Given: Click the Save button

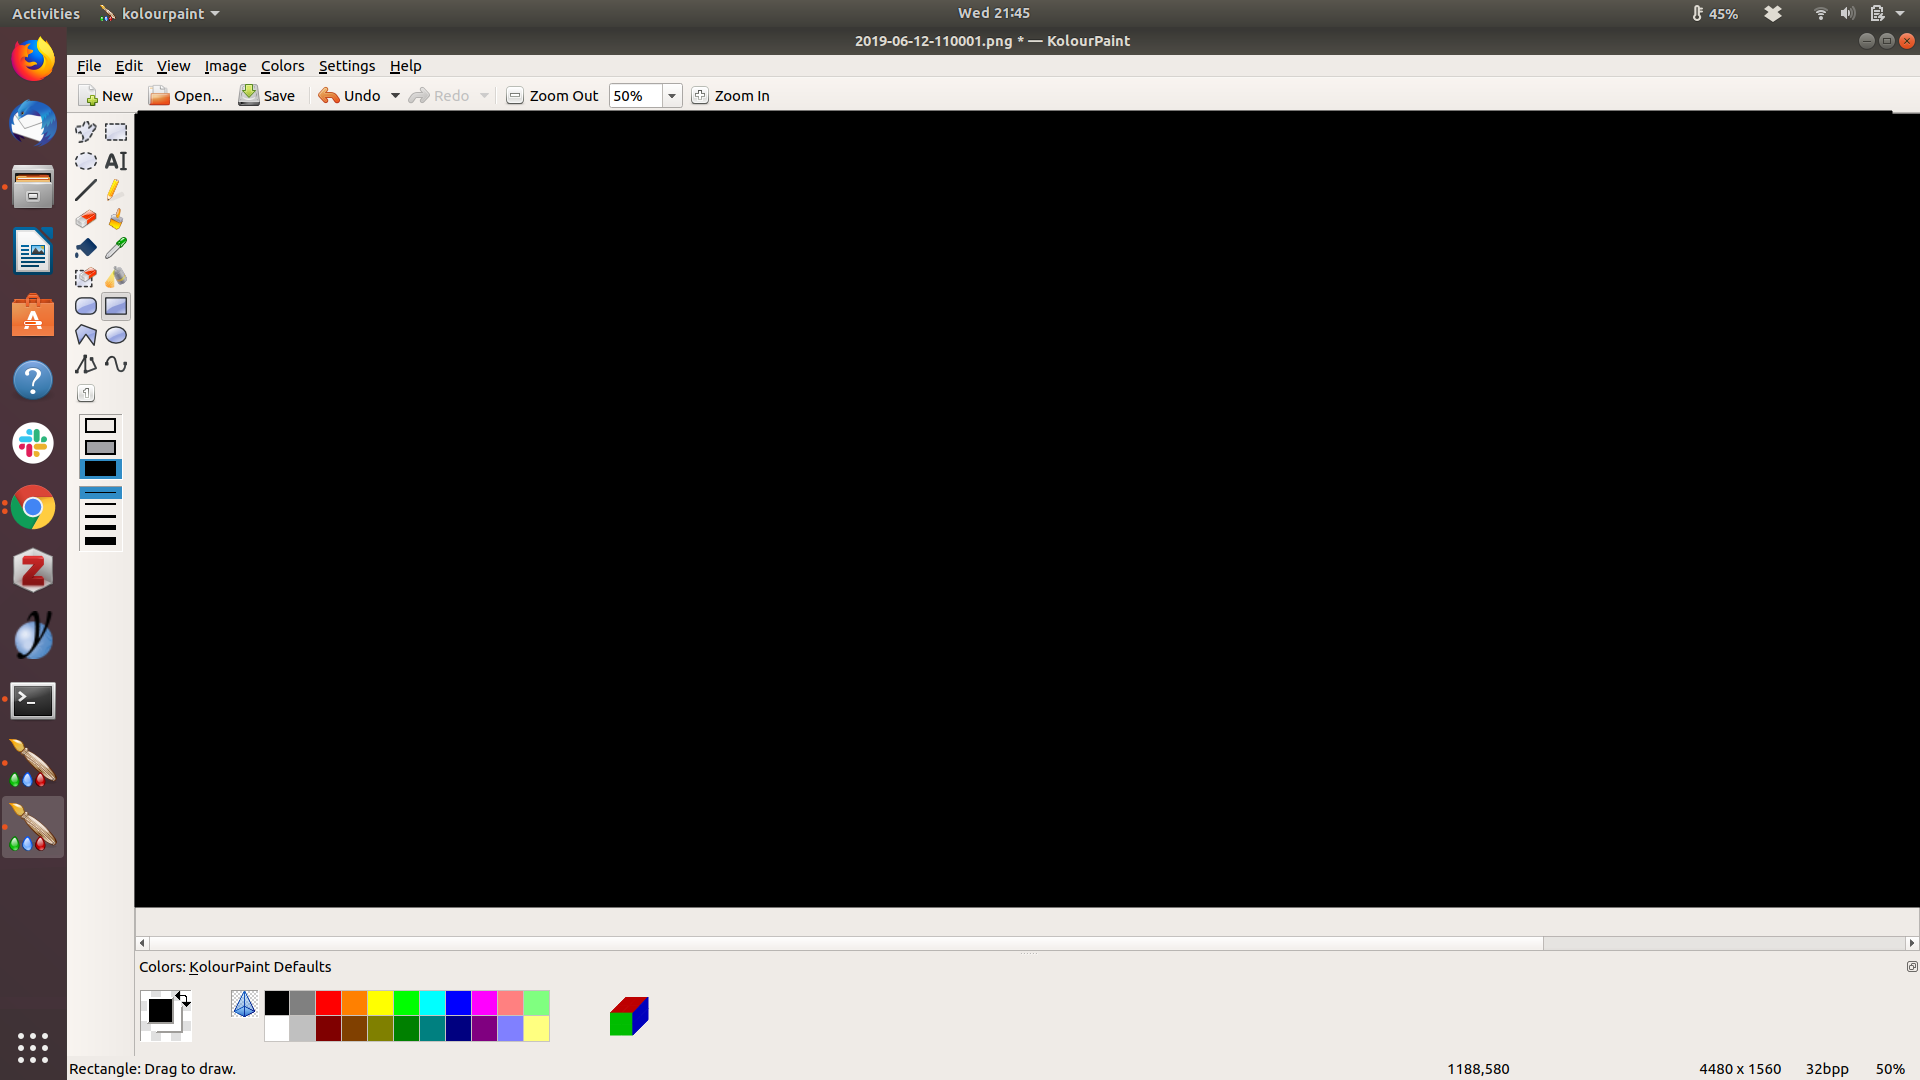Looking at the screenshot, I should [267, 96].
